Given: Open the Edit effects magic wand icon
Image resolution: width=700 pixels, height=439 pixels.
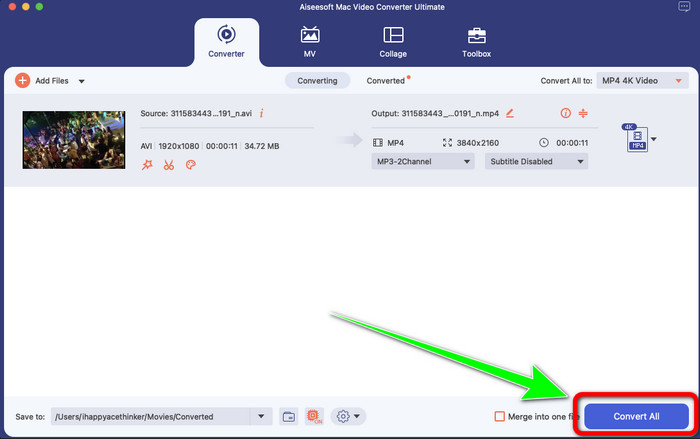Looking at the screenshot, I should (x=147, y=165).
